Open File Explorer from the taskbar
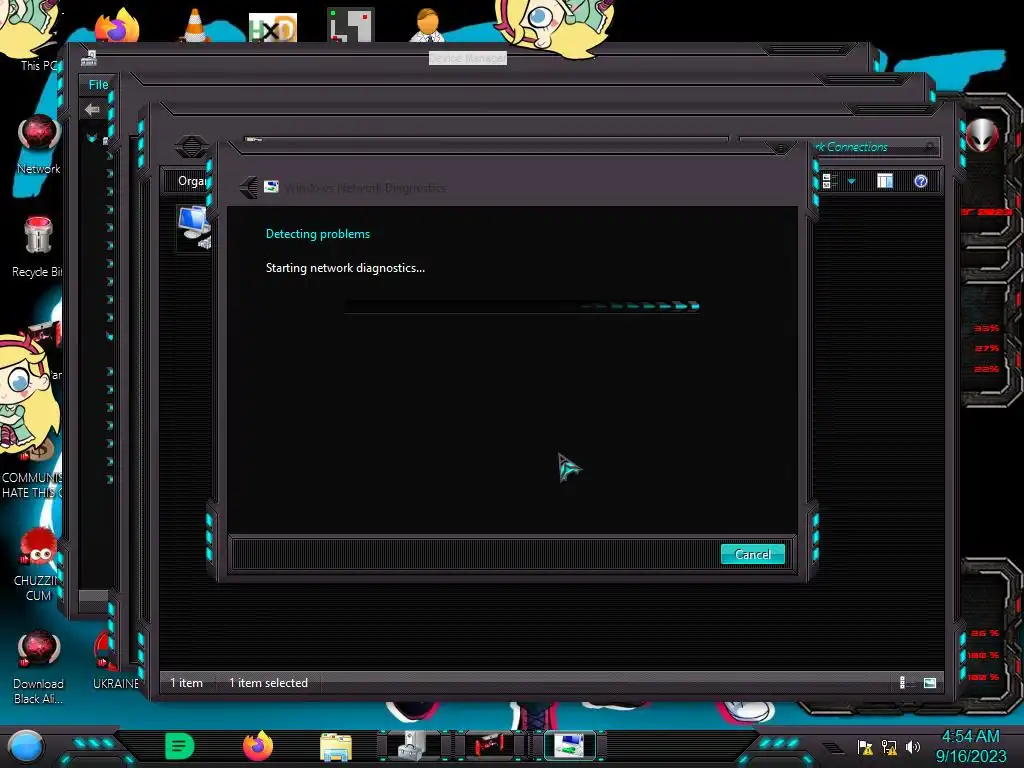This screenshot has height=768, width=1024. click(x=336, y=746)
